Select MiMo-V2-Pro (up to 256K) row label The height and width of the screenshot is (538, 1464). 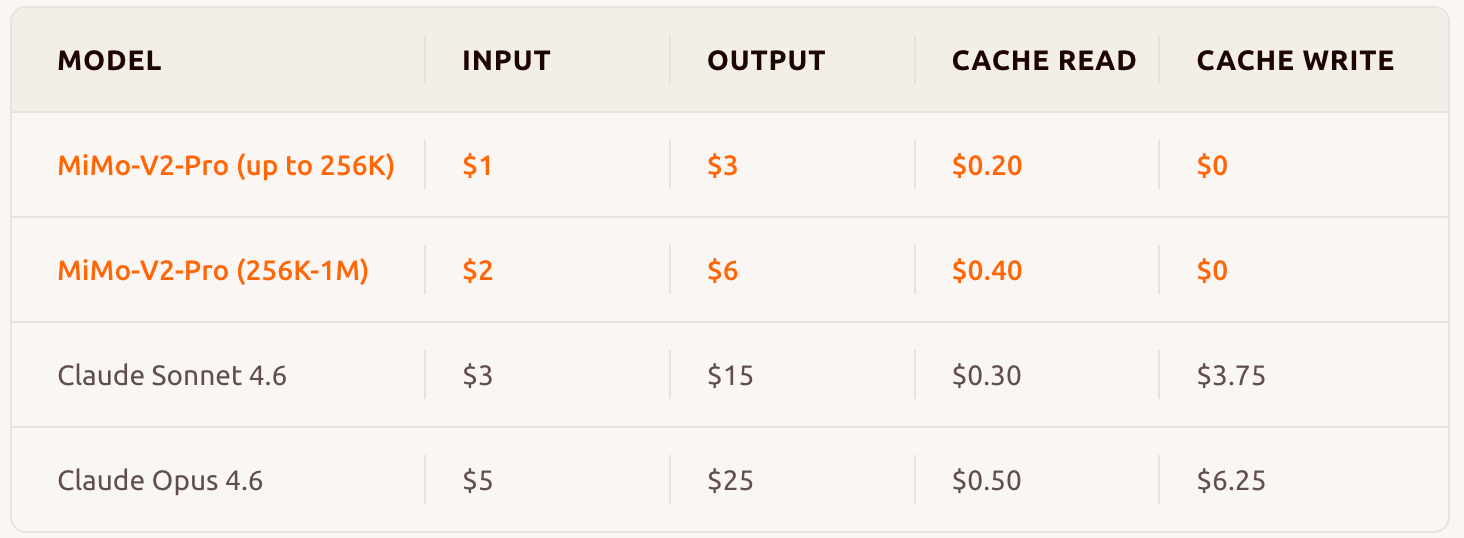(226, 166)
